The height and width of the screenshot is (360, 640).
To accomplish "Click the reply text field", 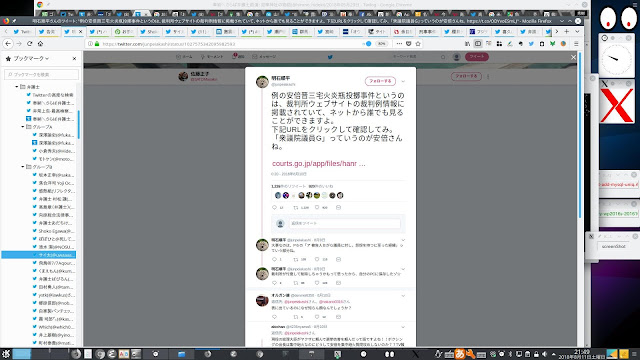I will coord(344,223).
